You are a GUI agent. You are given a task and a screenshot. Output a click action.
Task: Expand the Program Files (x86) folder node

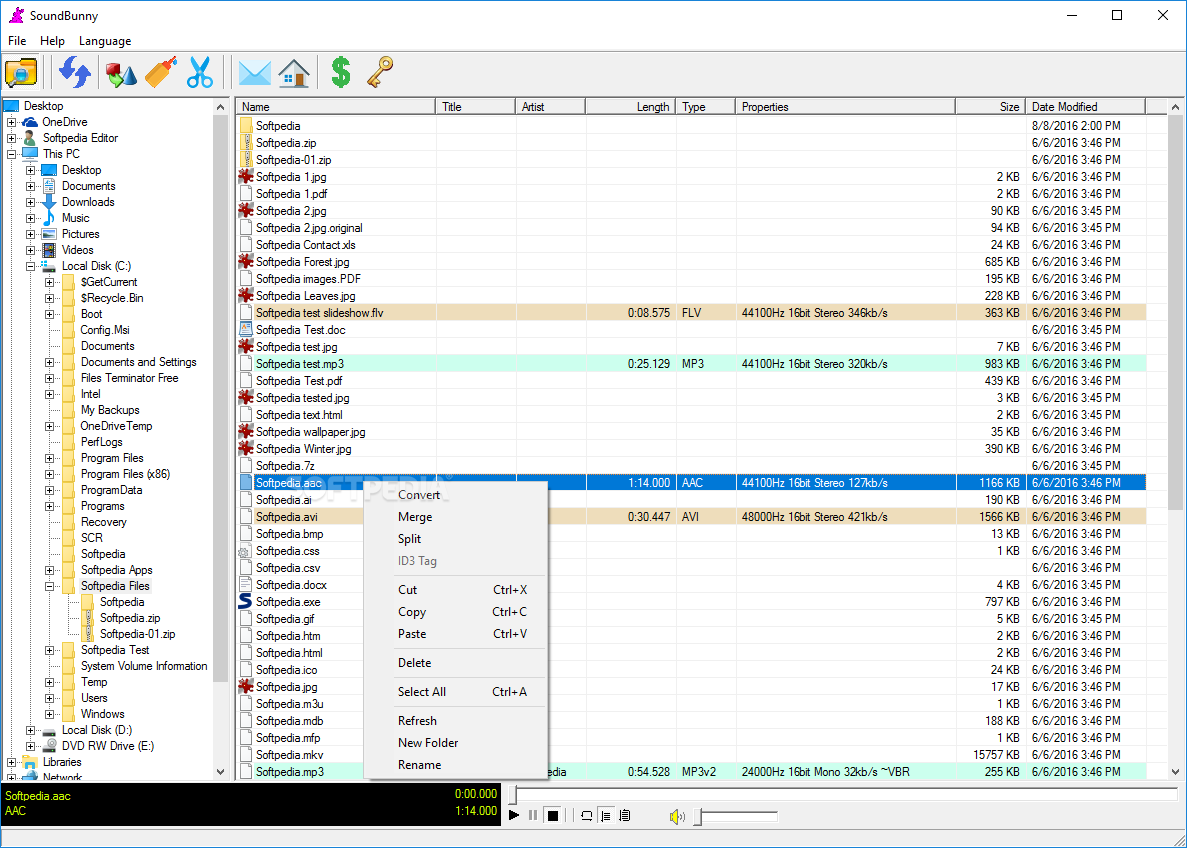click(49, 474)
